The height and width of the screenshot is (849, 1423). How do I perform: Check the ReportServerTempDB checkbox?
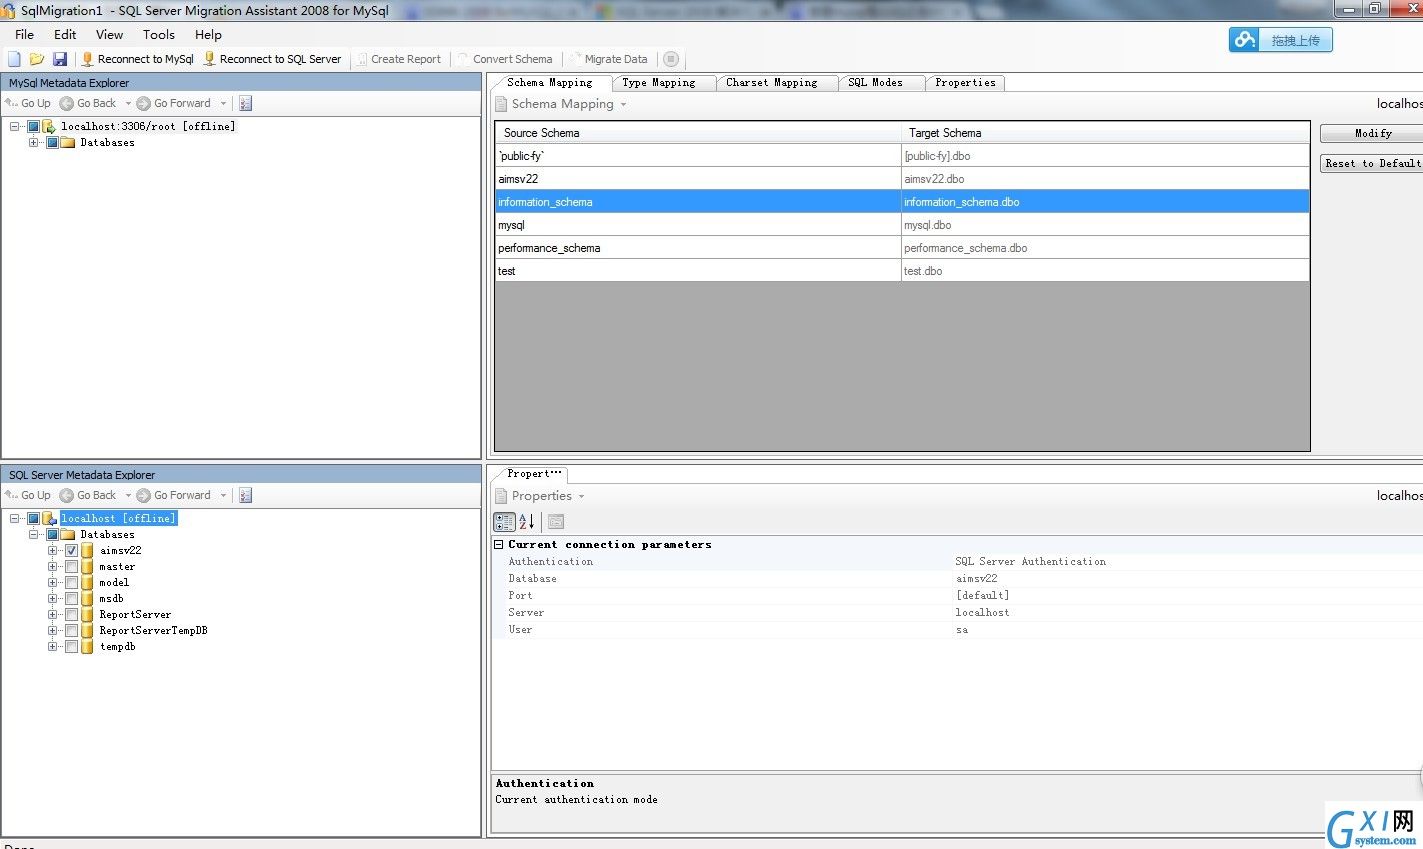tap(72, 631)
